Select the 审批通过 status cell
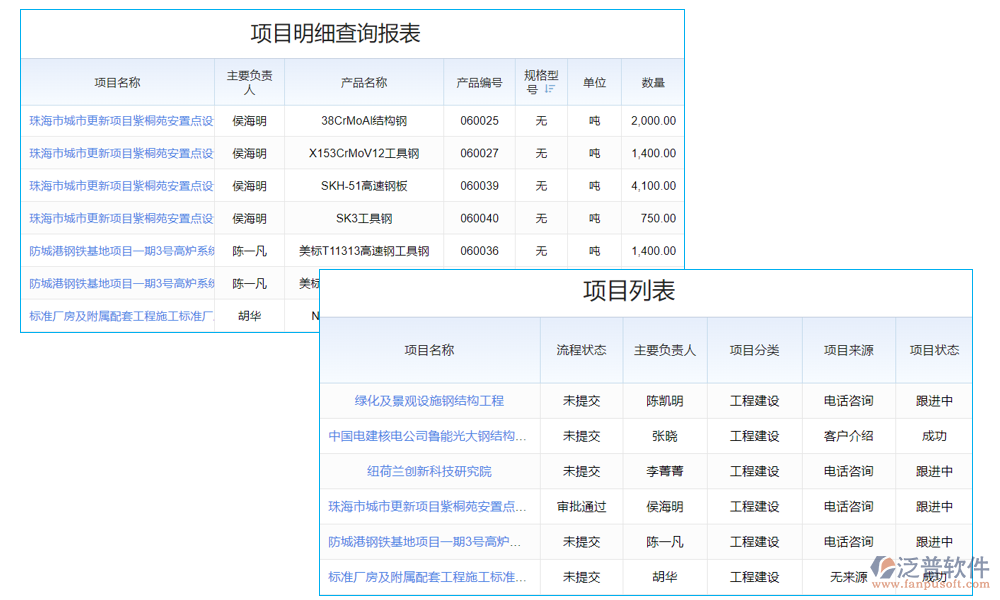The image size is (1000, 600). tap(582, 507)
